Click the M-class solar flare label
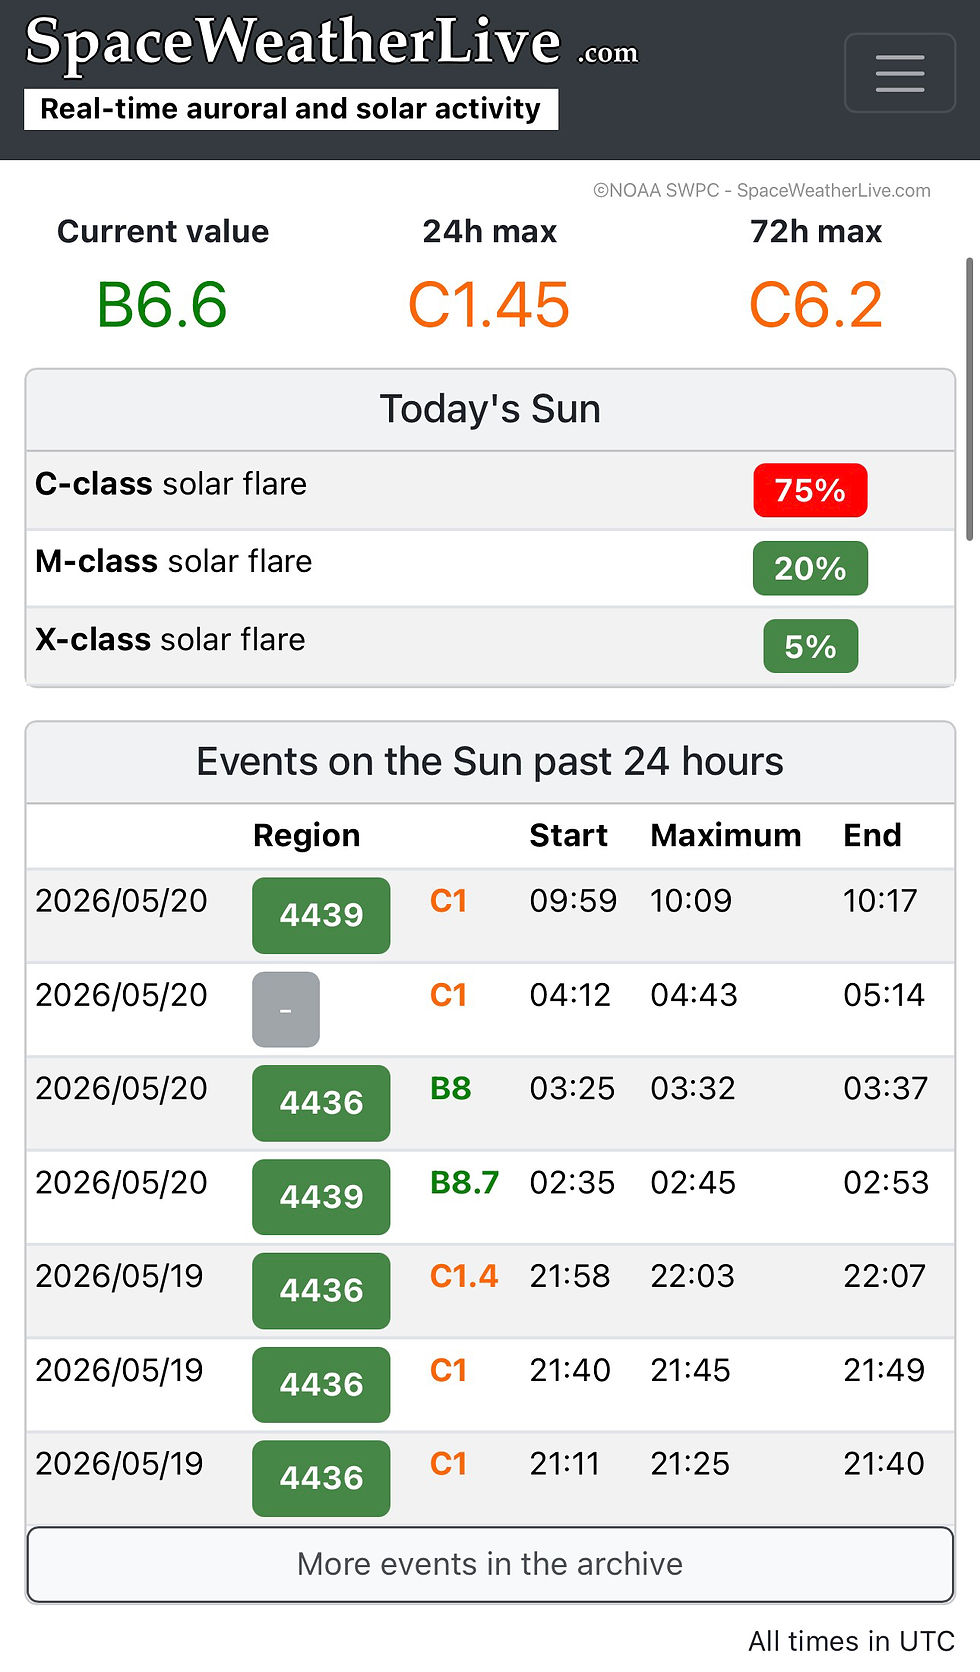 coord(174,562)
